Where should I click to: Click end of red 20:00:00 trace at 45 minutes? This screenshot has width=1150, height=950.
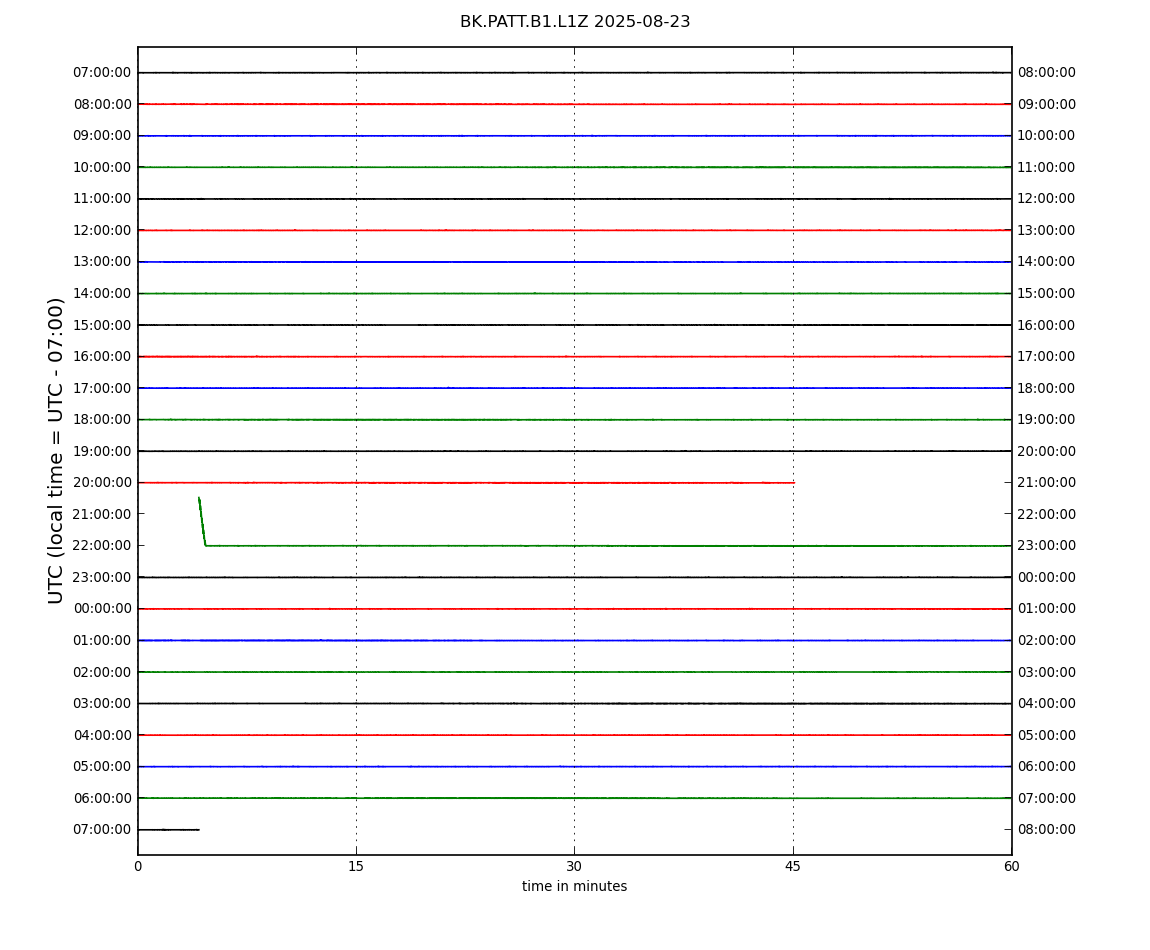tap(793, 483)
